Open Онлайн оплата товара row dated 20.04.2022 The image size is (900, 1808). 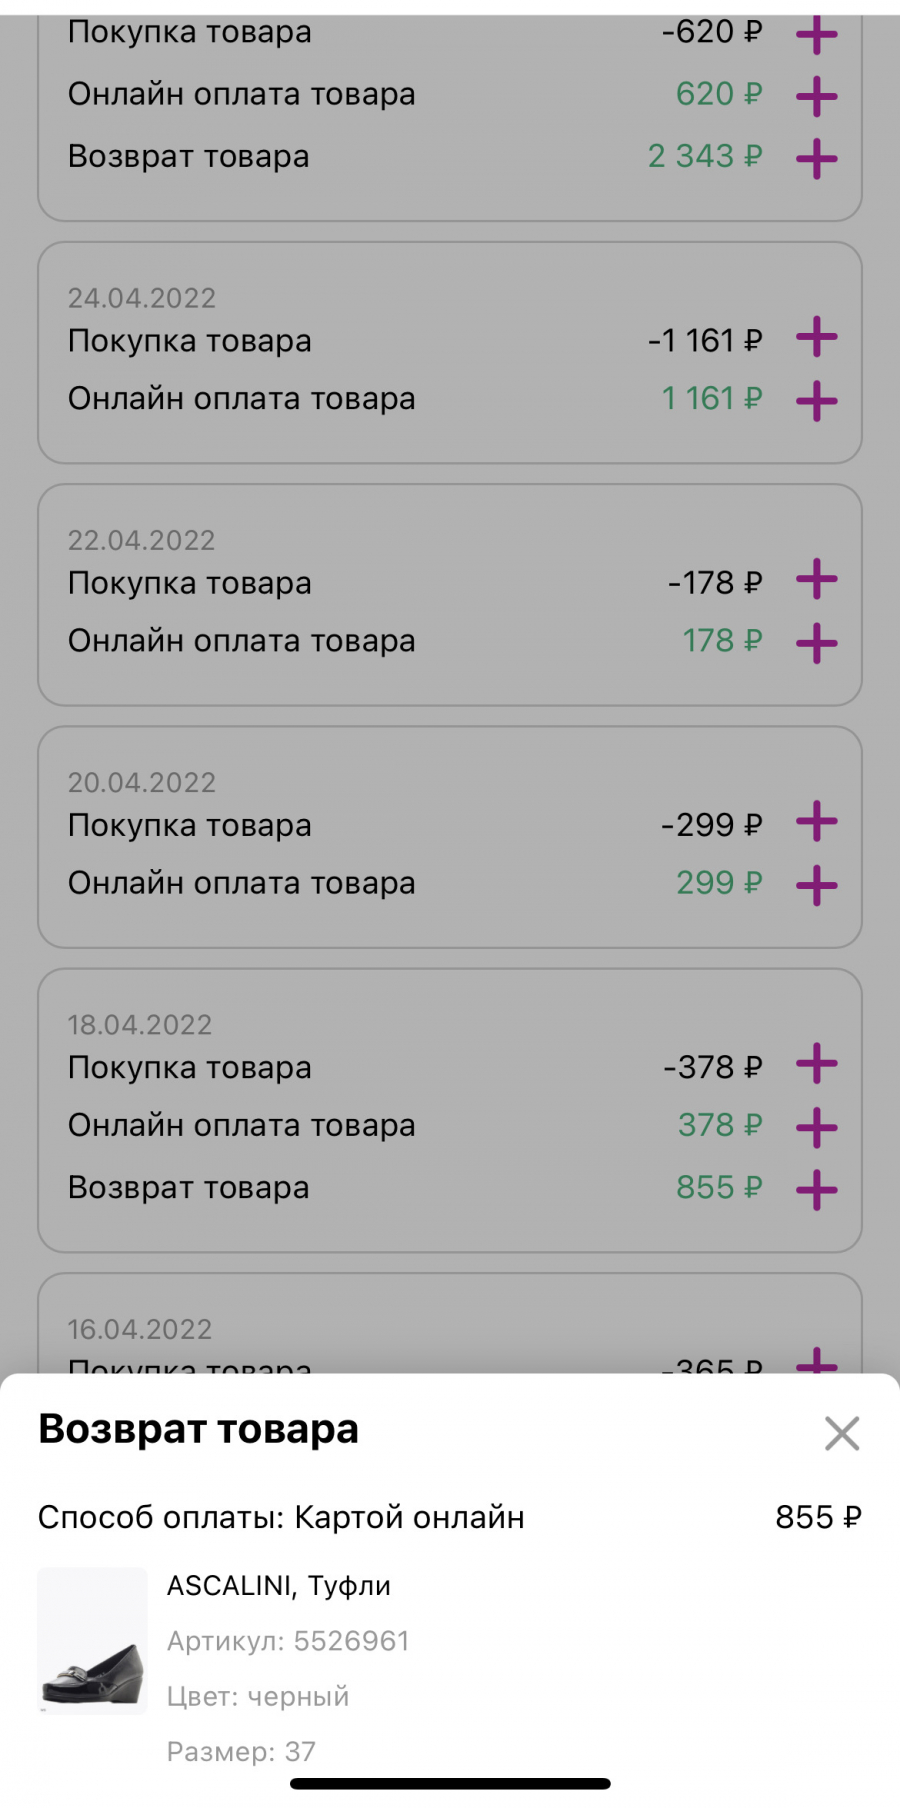tap(450, 883)
